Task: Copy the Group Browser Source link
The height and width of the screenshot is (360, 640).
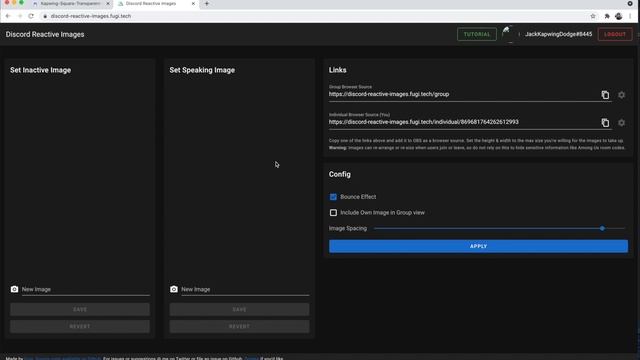Action: (x=605, y=95)
